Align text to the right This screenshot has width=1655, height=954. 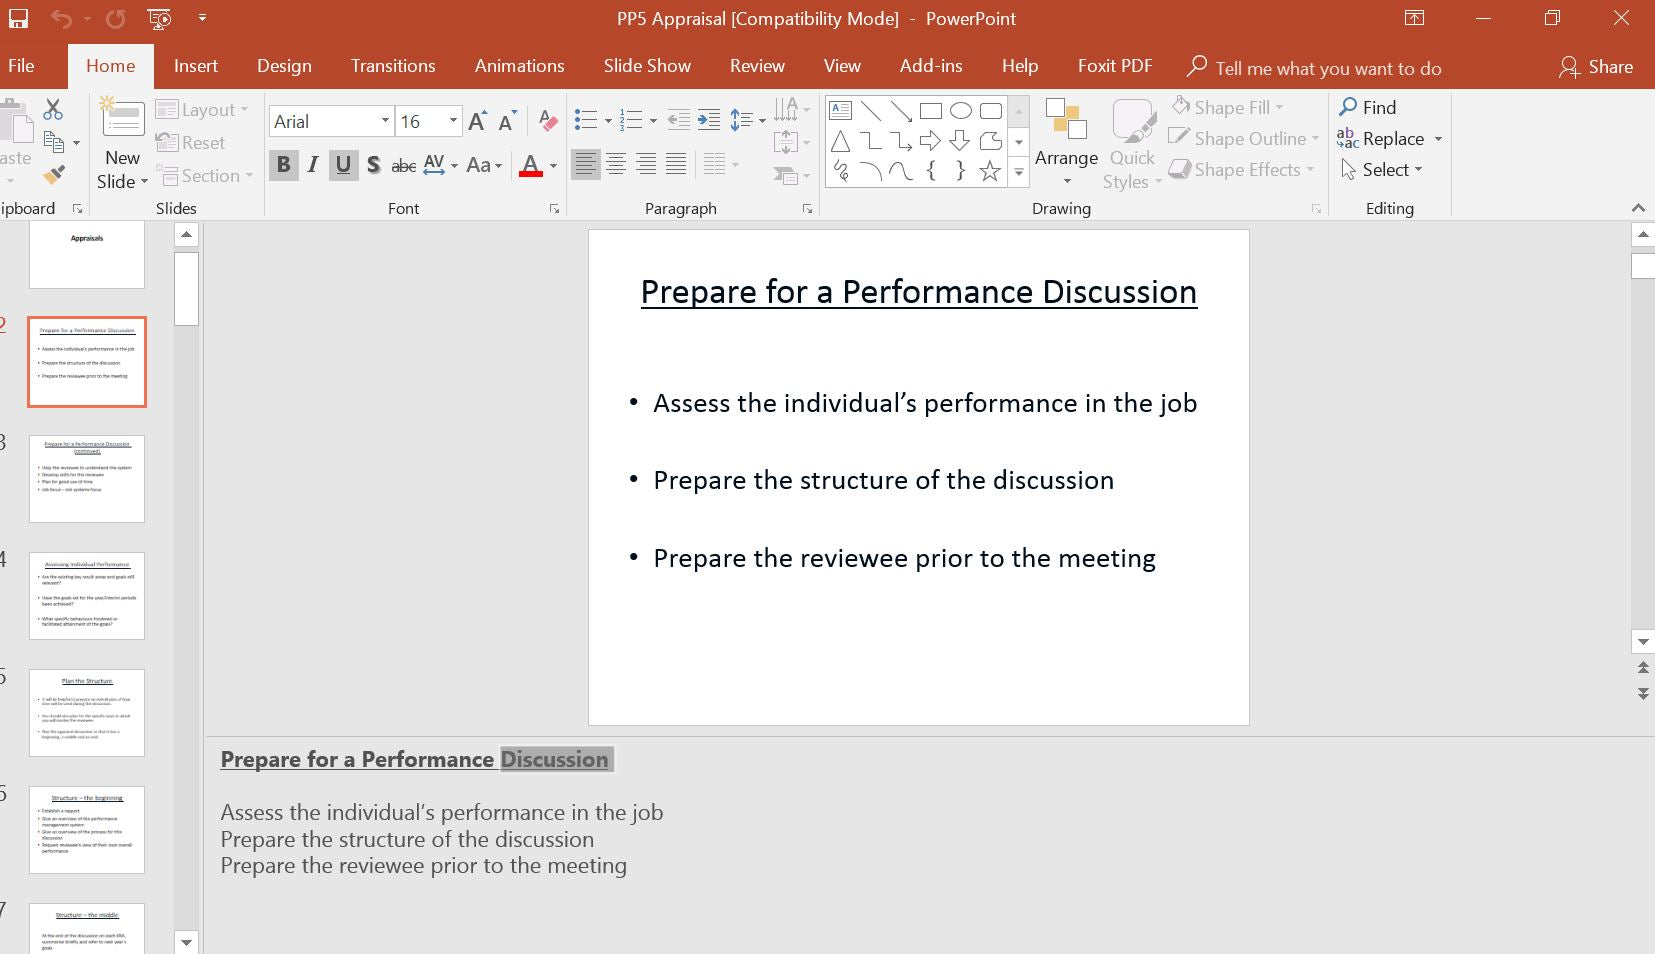(x=646, y=164)
